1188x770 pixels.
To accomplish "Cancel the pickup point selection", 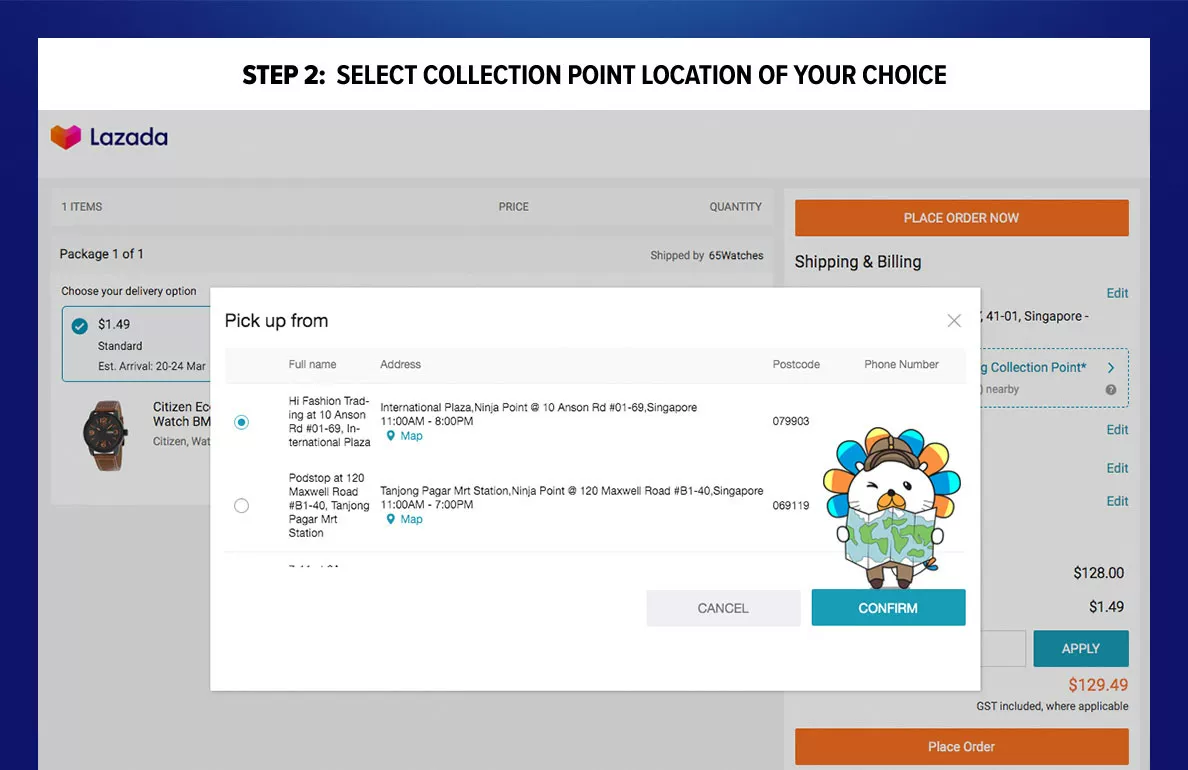I will pos(722,608).
